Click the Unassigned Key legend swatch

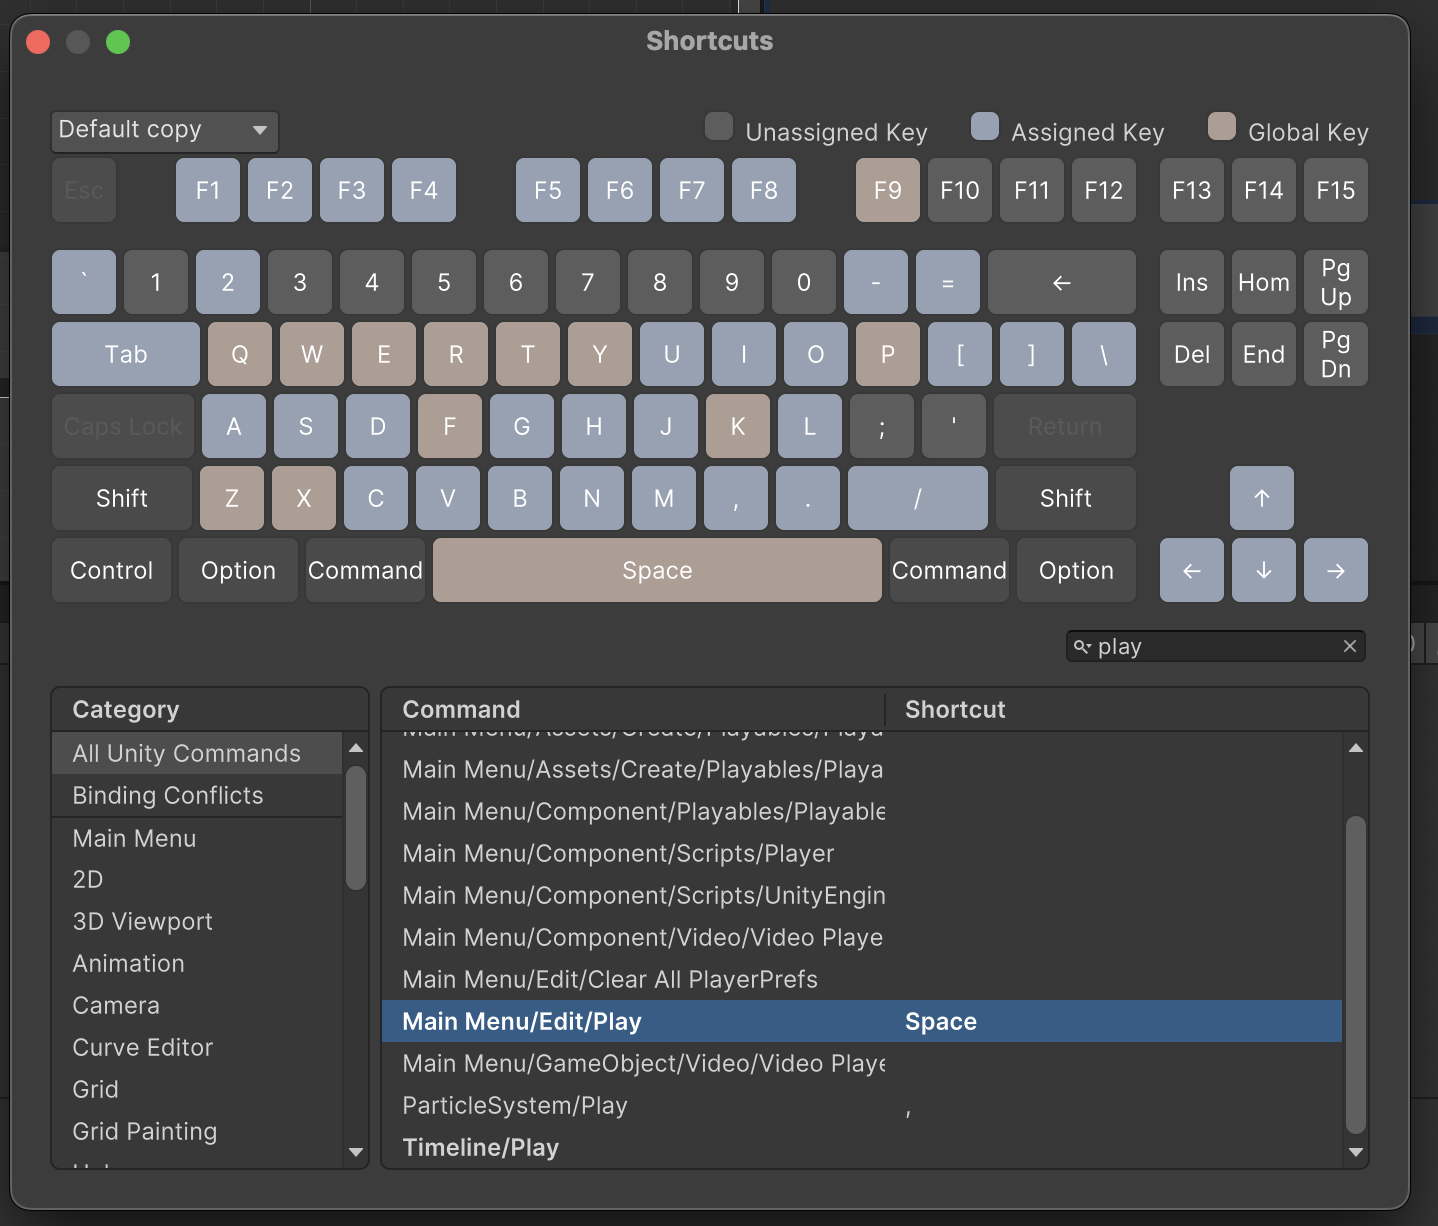coord(719,126)
